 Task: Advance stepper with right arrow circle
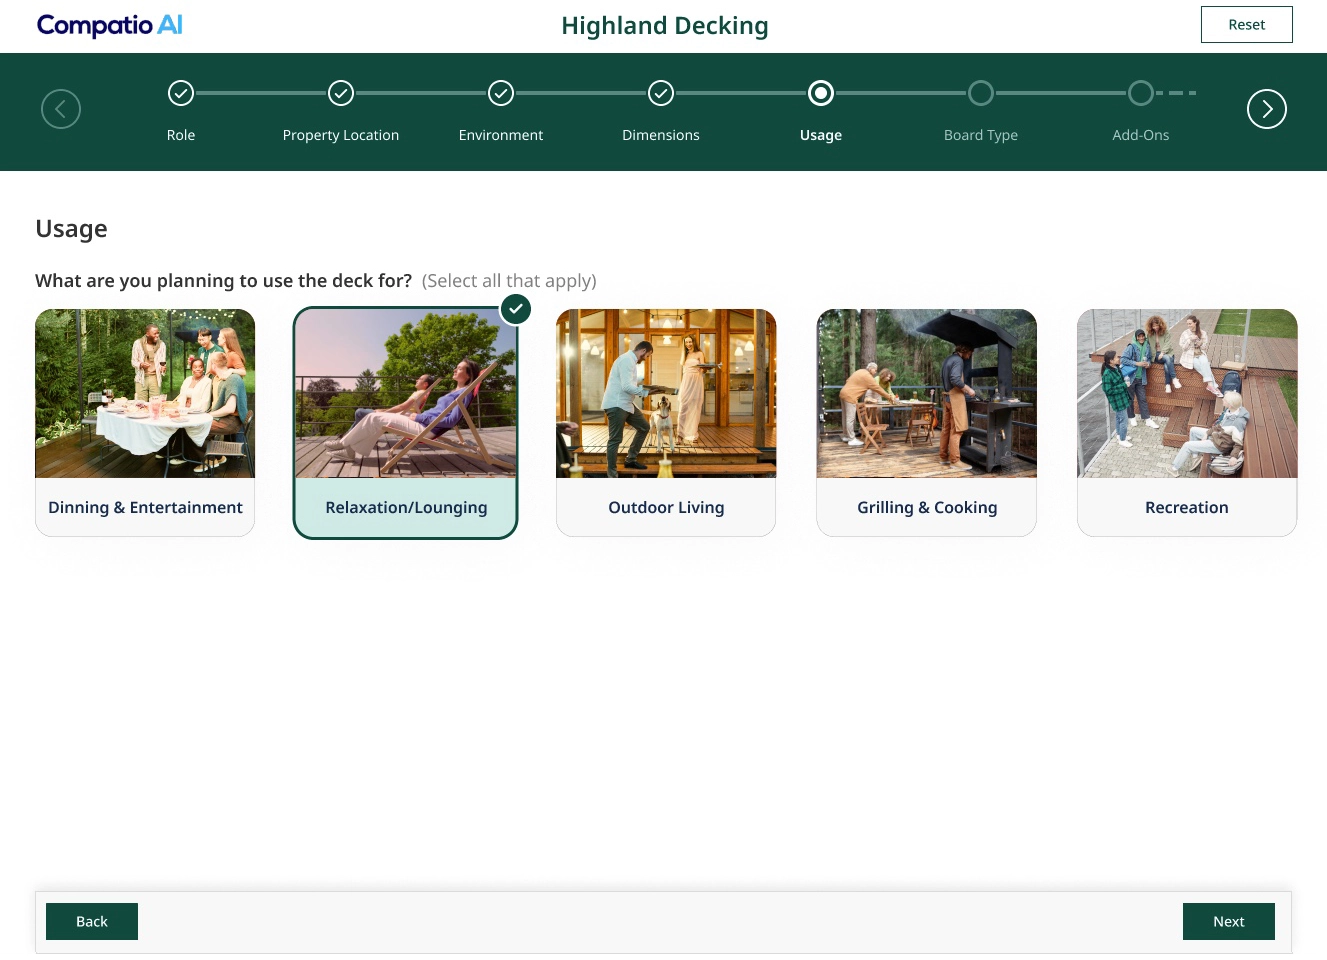(1267, 109)
